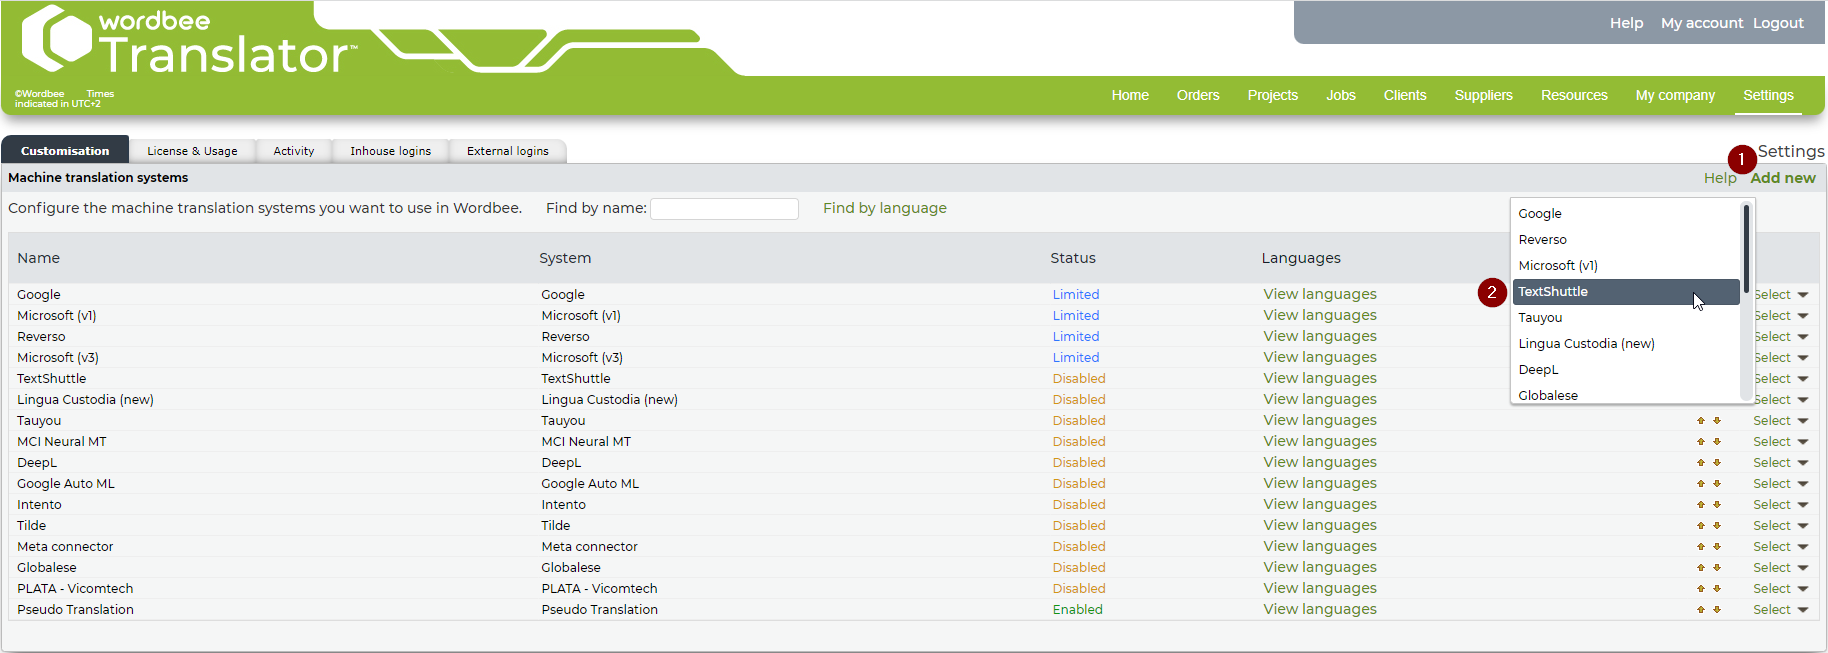1828x653 pixels.
Task: Move Intento row up with arrow
Action: (1700, 505)
